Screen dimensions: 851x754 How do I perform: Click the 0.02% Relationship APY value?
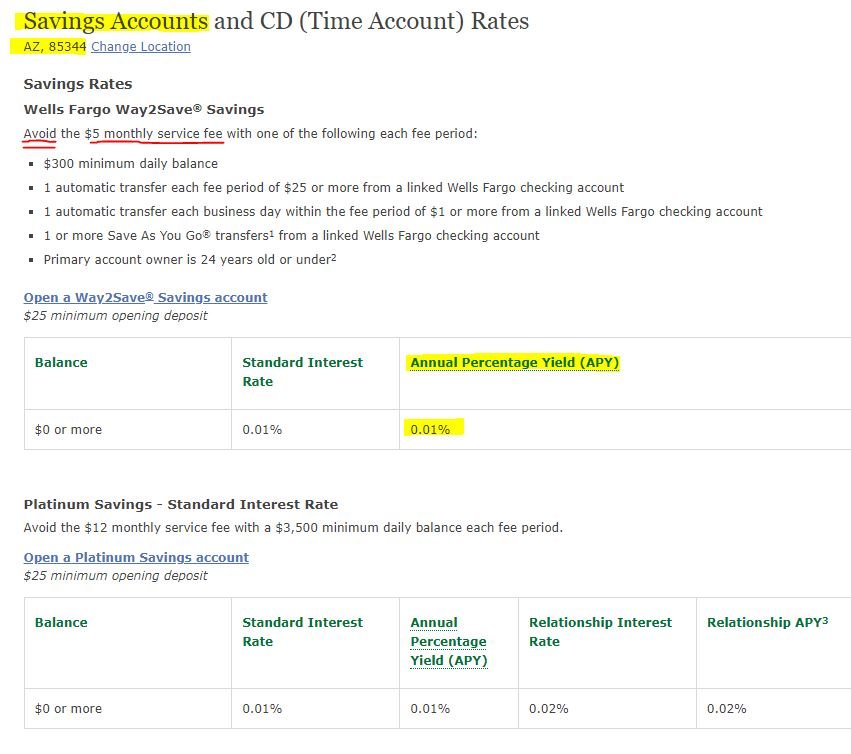[727, 709]
